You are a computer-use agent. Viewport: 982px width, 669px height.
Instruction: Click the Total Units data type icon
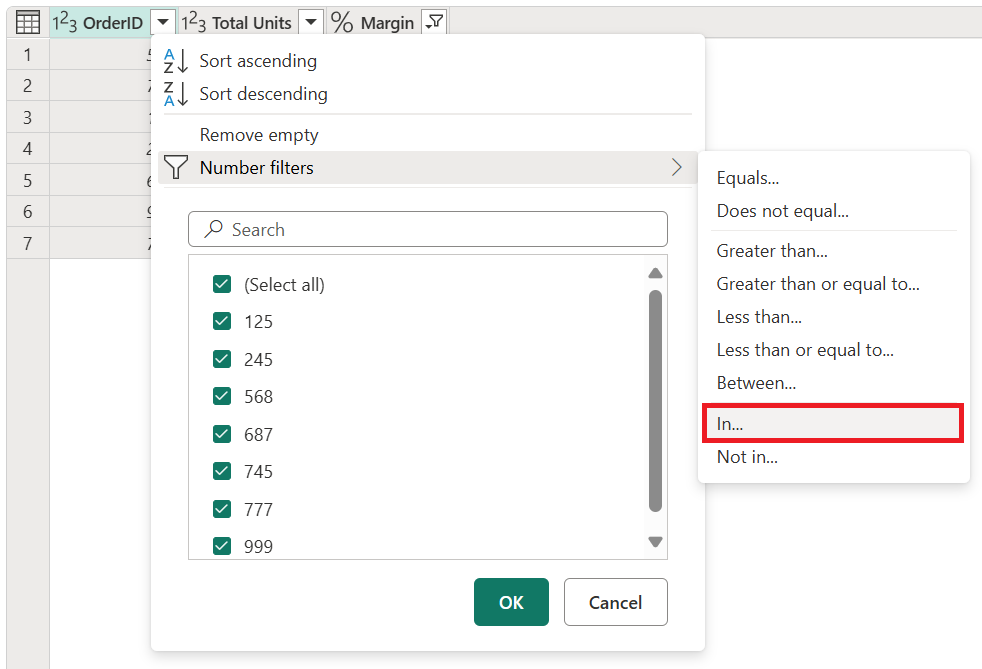click(194, 22)
